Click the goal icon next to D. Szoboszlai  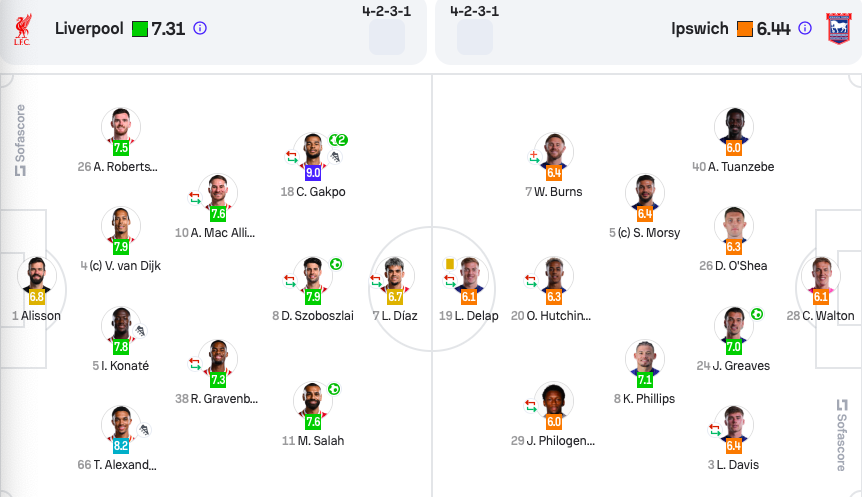tap(336, 264)
